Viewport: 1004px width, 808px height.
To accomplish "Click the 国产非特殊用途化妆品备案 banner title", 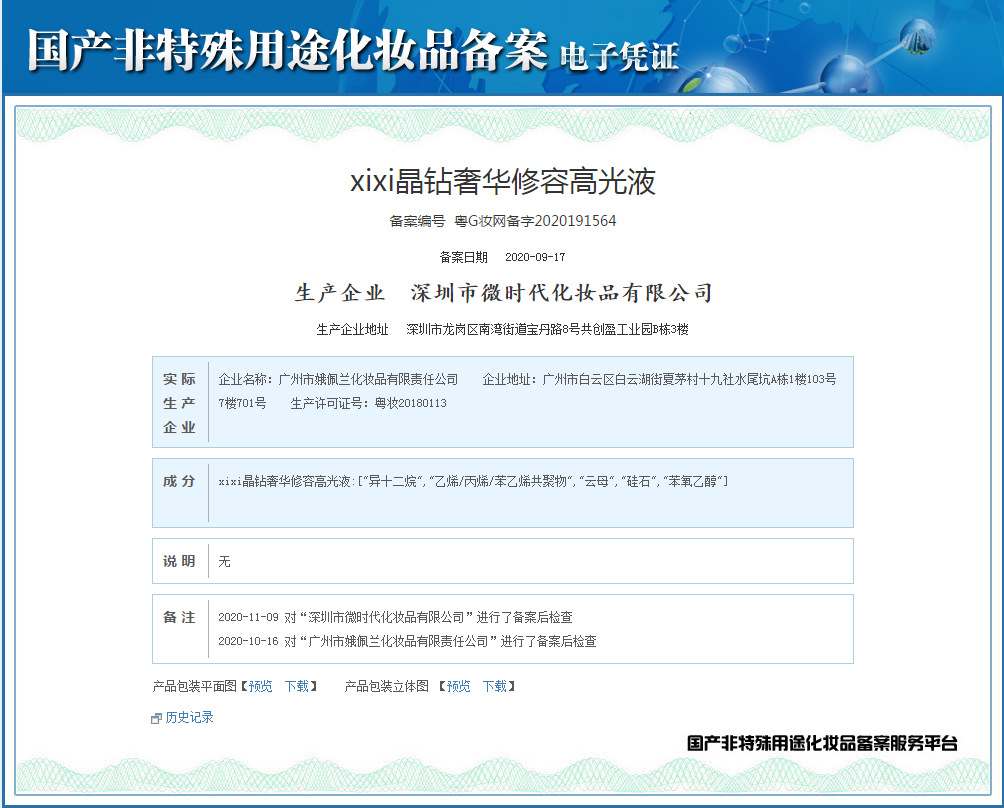I will click(287, 49).
